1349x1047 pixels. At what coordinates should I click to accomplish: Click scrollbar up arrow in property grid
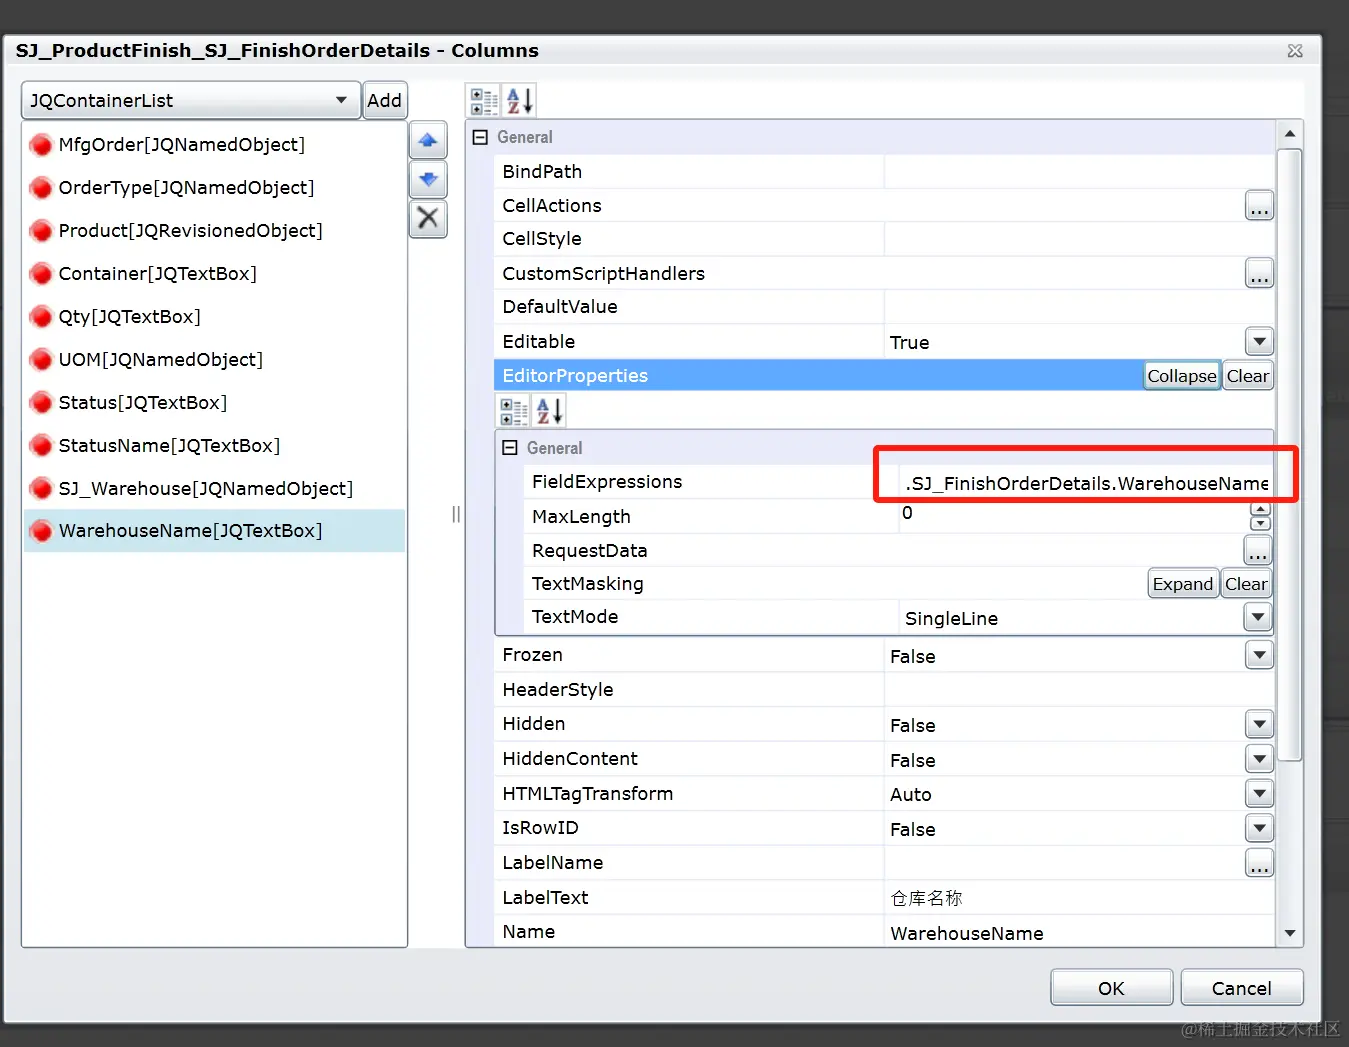1290,134
